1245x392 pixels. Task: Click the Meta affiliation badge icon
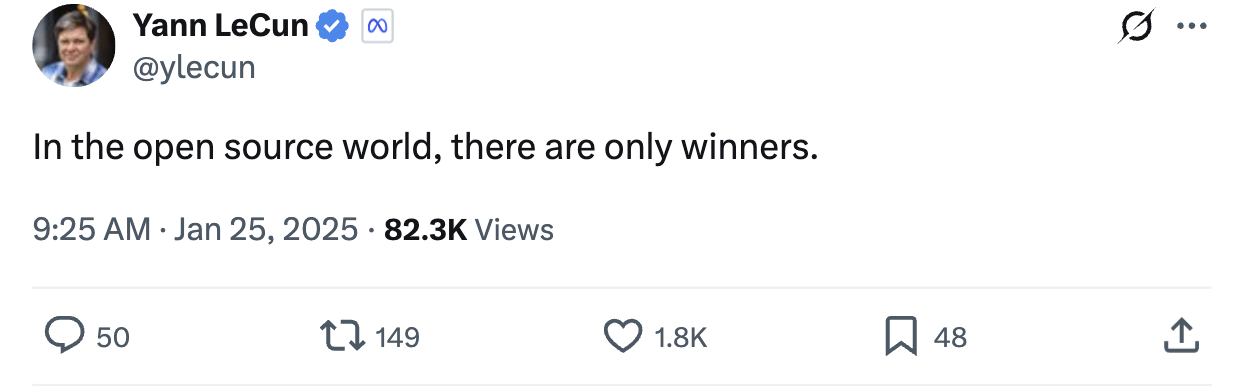tap(376, 27)
